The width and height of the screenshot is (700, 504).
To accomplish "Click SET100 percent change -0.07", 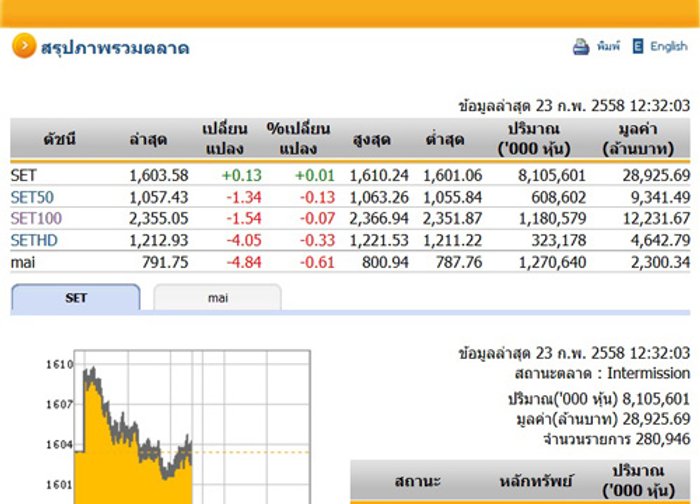I will coord(317,218).
